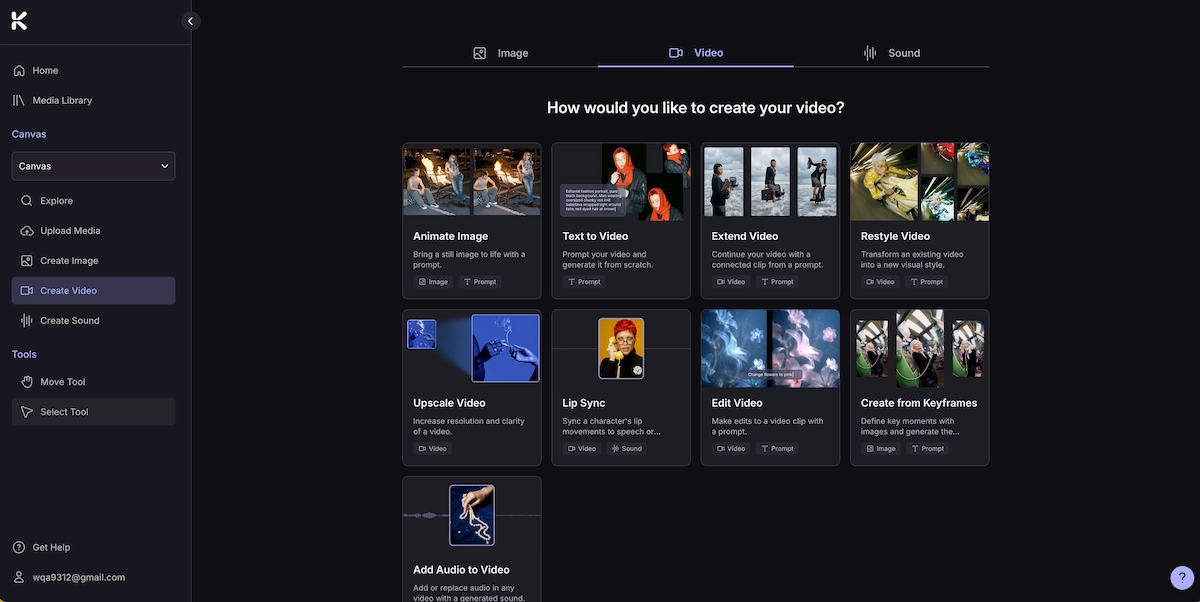Open Get Help question icon
The height and width of the screenshot is (602, 1200).
pos(19,548)
